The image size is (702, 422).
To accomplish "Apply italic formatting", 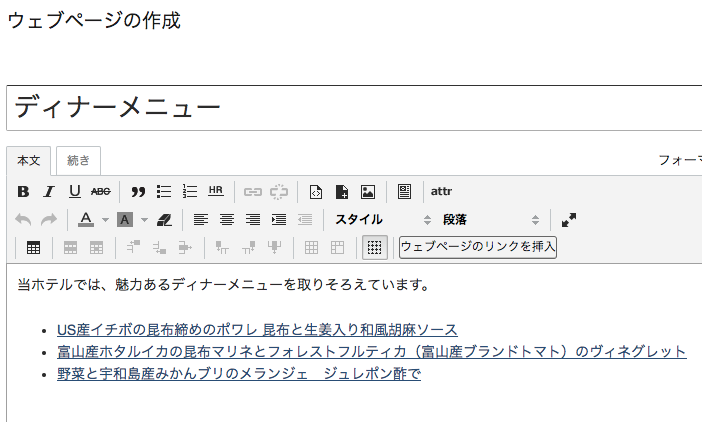I will point(49,192).
